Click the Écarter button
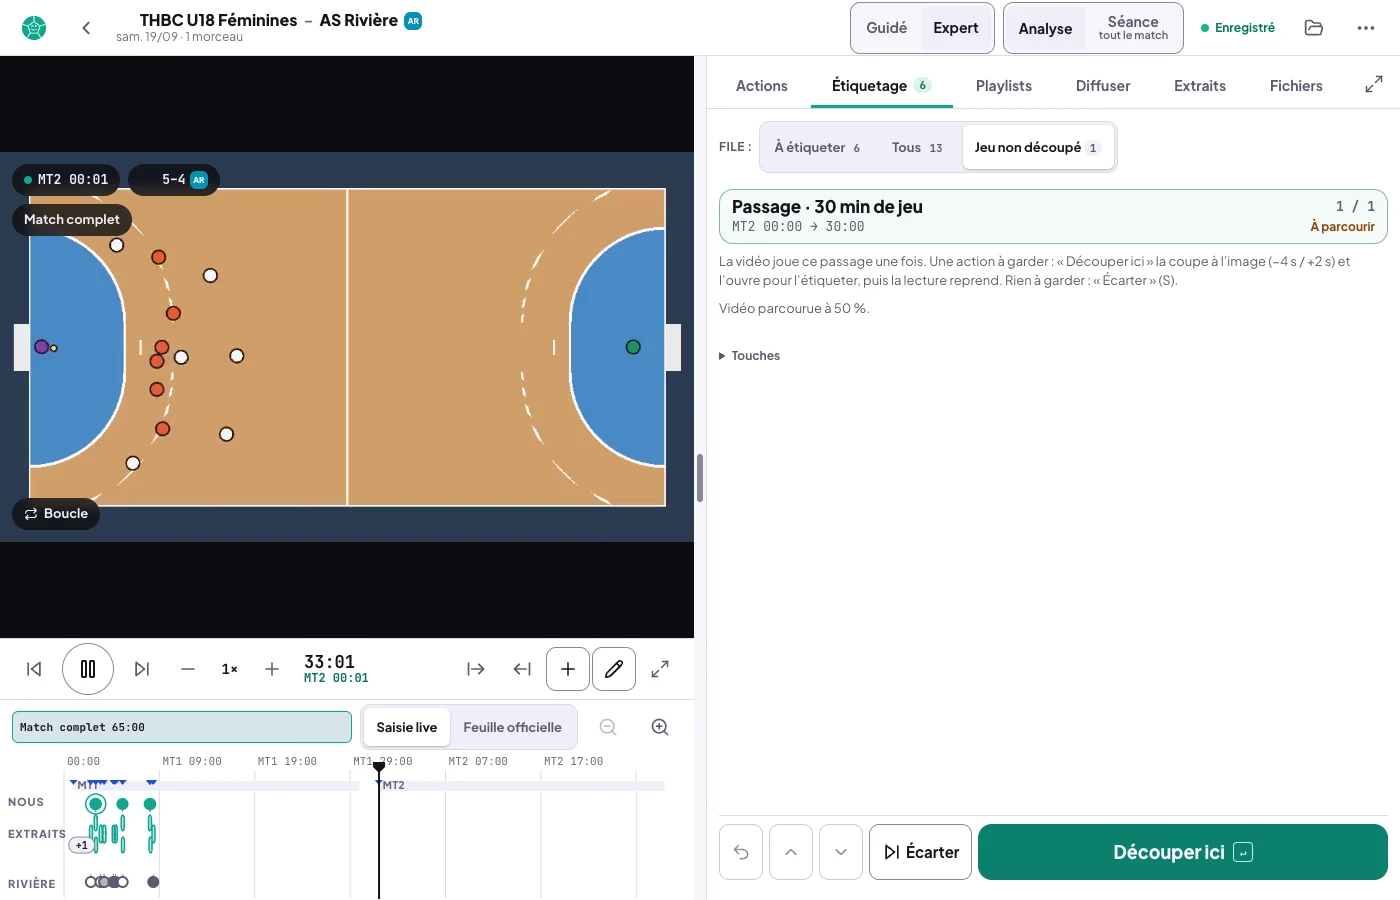 (x=920, y=852)
